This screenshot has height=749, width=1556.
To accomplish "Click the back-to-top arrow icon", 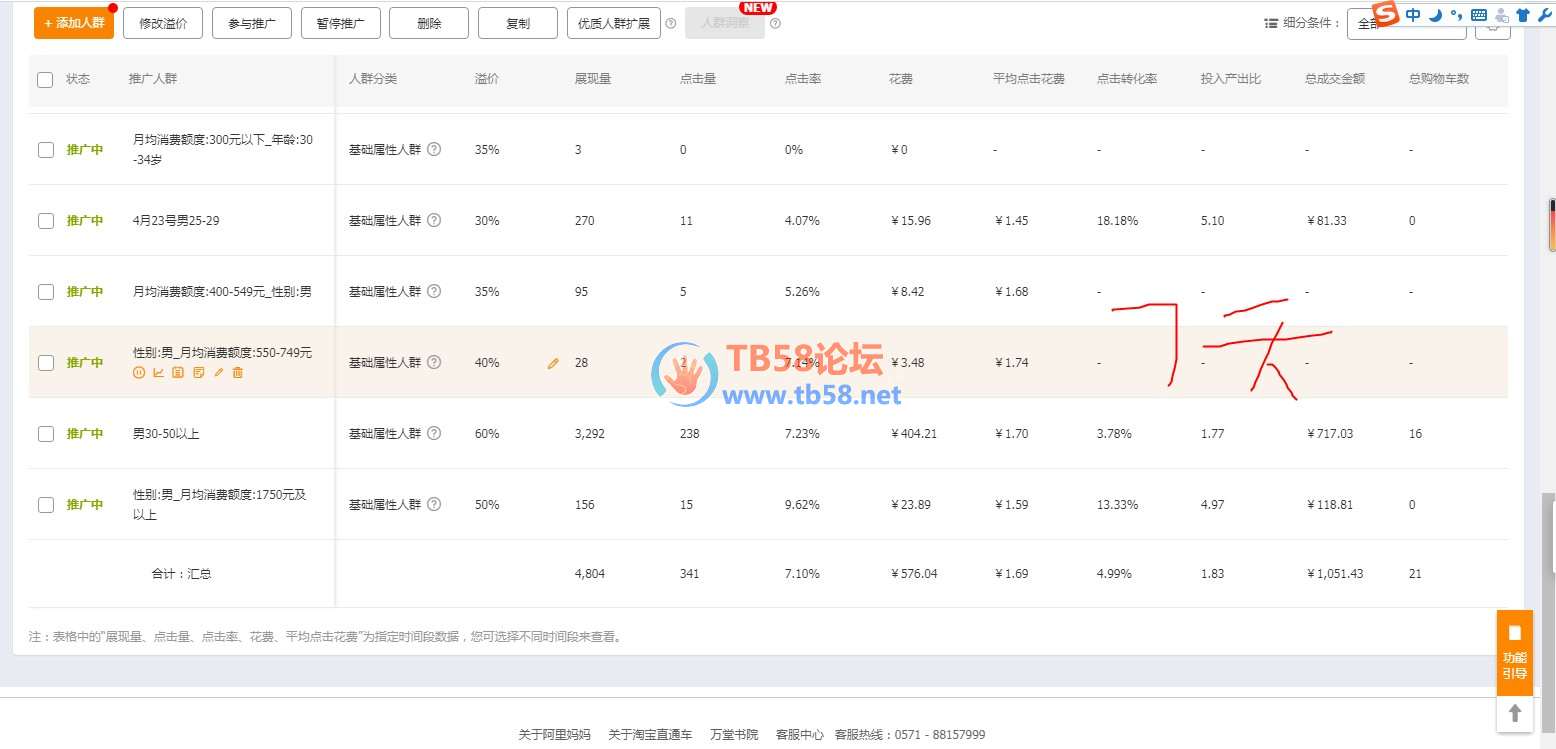I will tap(1514, 713).
